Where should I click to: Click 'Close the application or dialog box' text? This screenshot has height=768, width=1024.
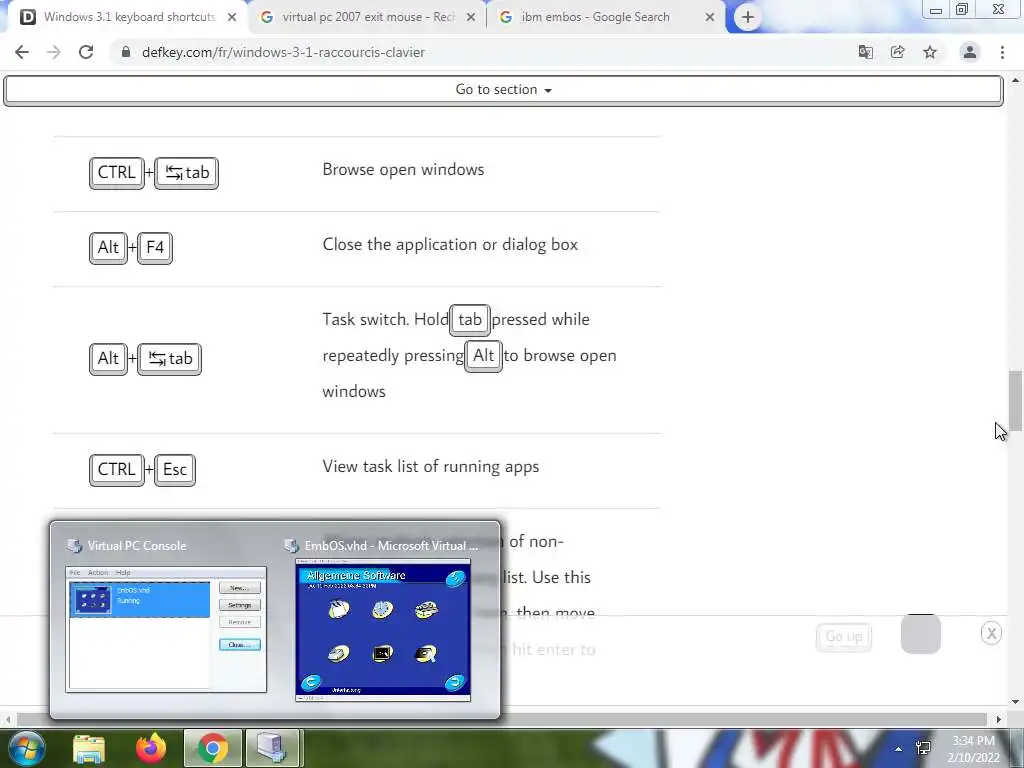450,245
